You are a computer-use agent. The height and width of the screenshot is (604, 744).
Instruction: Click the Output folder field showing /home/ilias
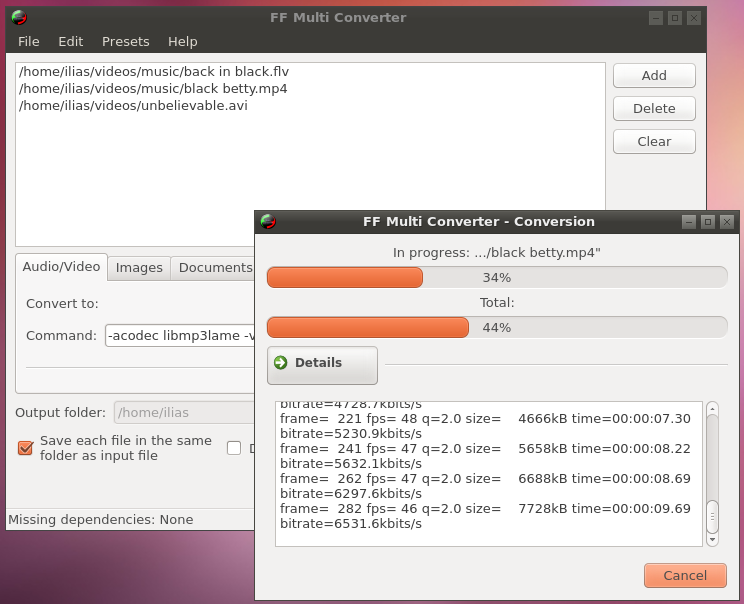click(184, 412)
